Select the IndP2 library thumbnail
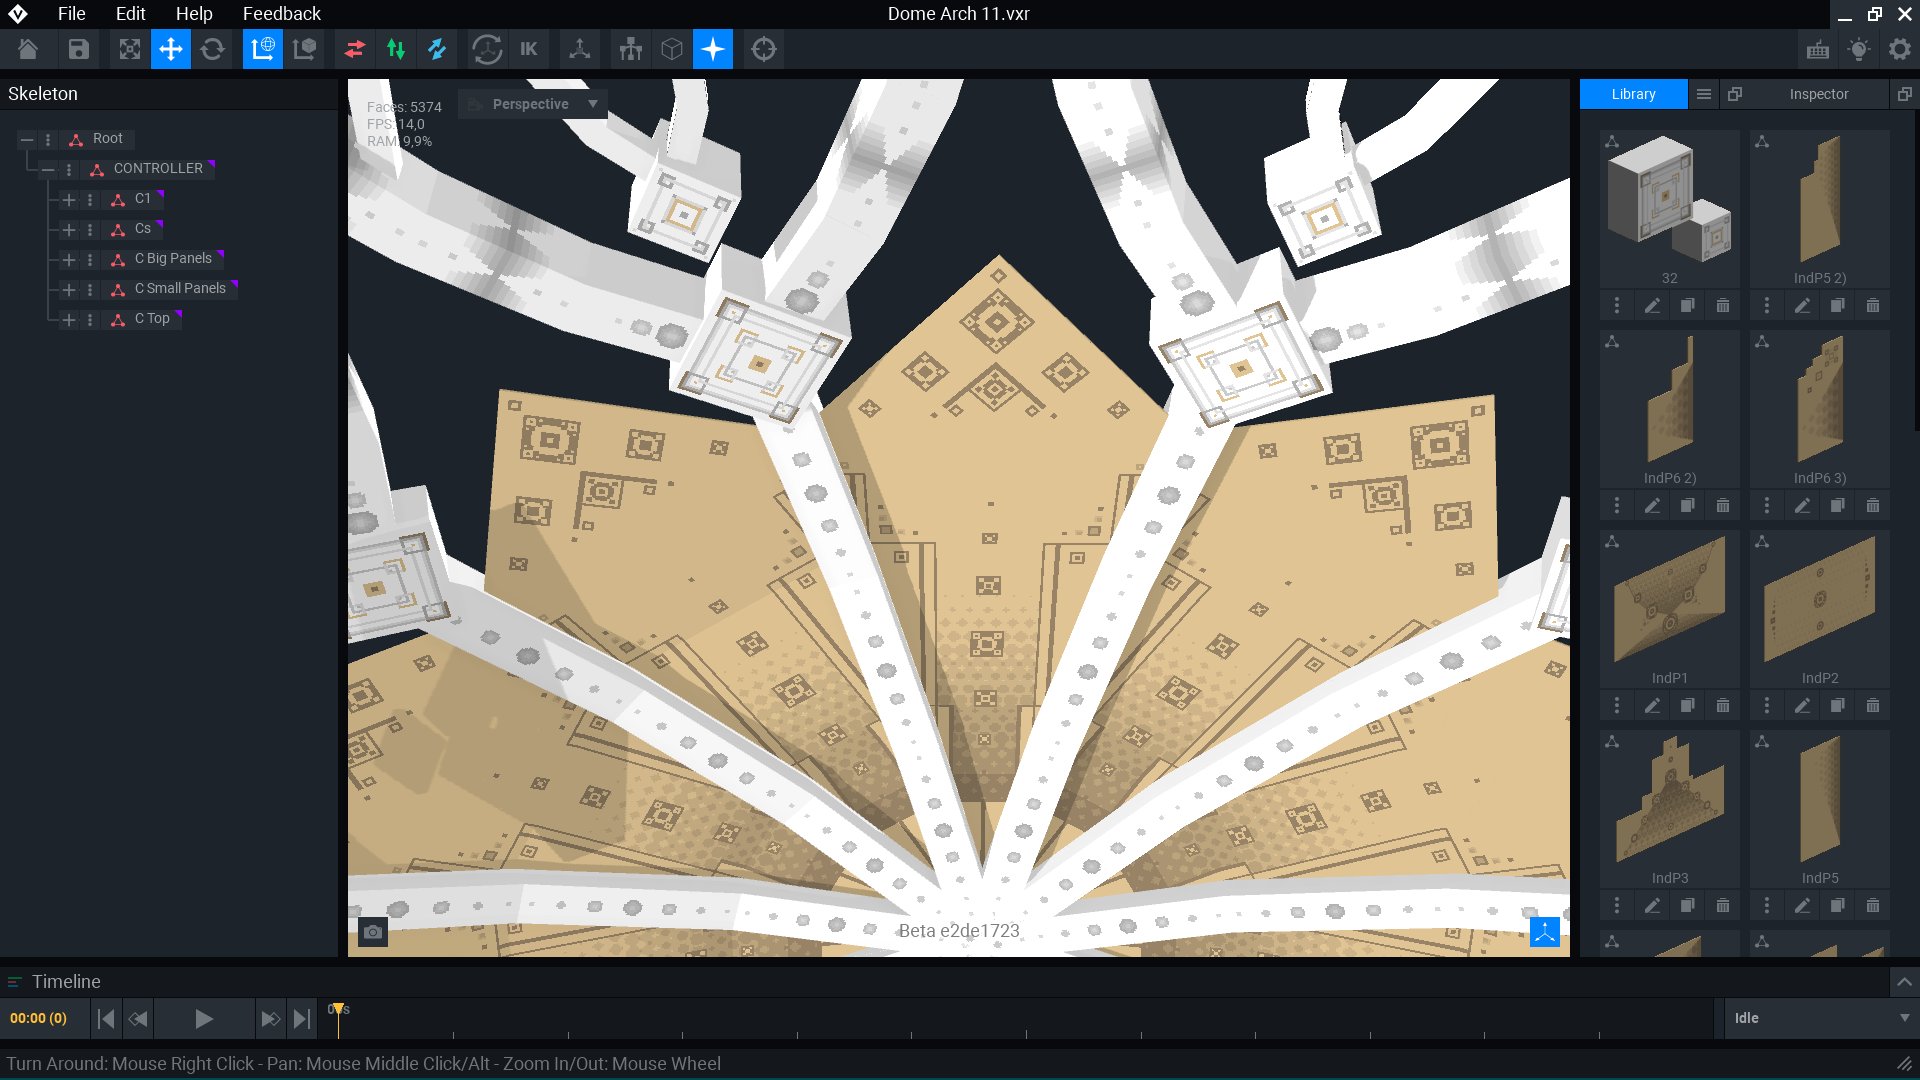 pos(1819,600)
